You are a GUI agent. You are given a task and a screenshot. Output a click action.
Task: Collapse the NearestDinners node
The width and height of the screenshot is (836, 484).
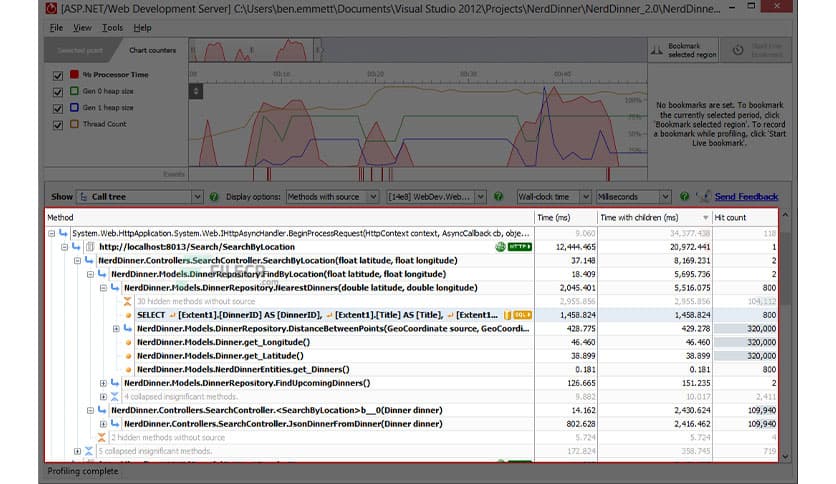pyautogui.click(x=103, y=288)
